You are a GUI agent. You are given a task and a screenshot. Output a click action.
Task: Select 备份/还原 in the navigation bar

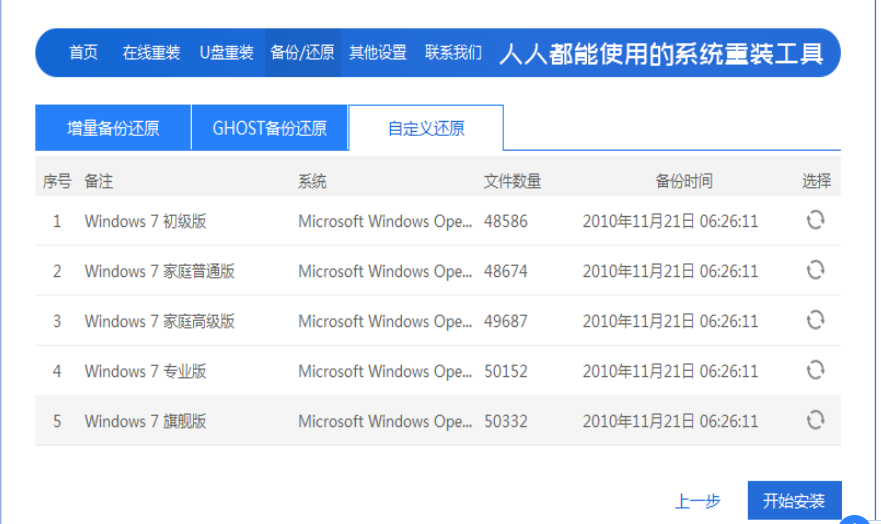[302, 53]
